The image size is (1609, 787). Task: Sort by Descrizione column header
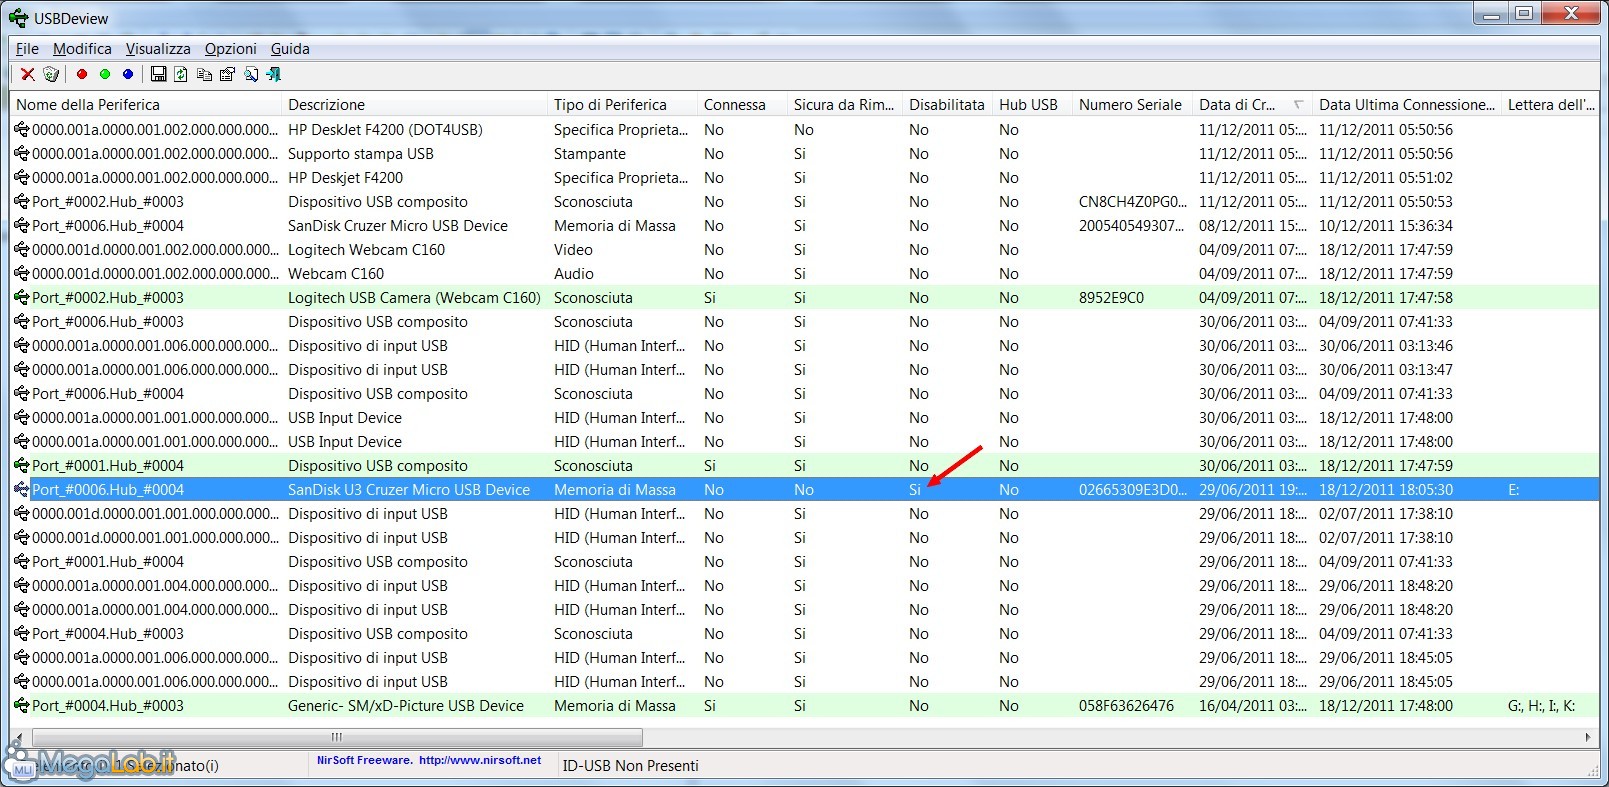[415, 104]
